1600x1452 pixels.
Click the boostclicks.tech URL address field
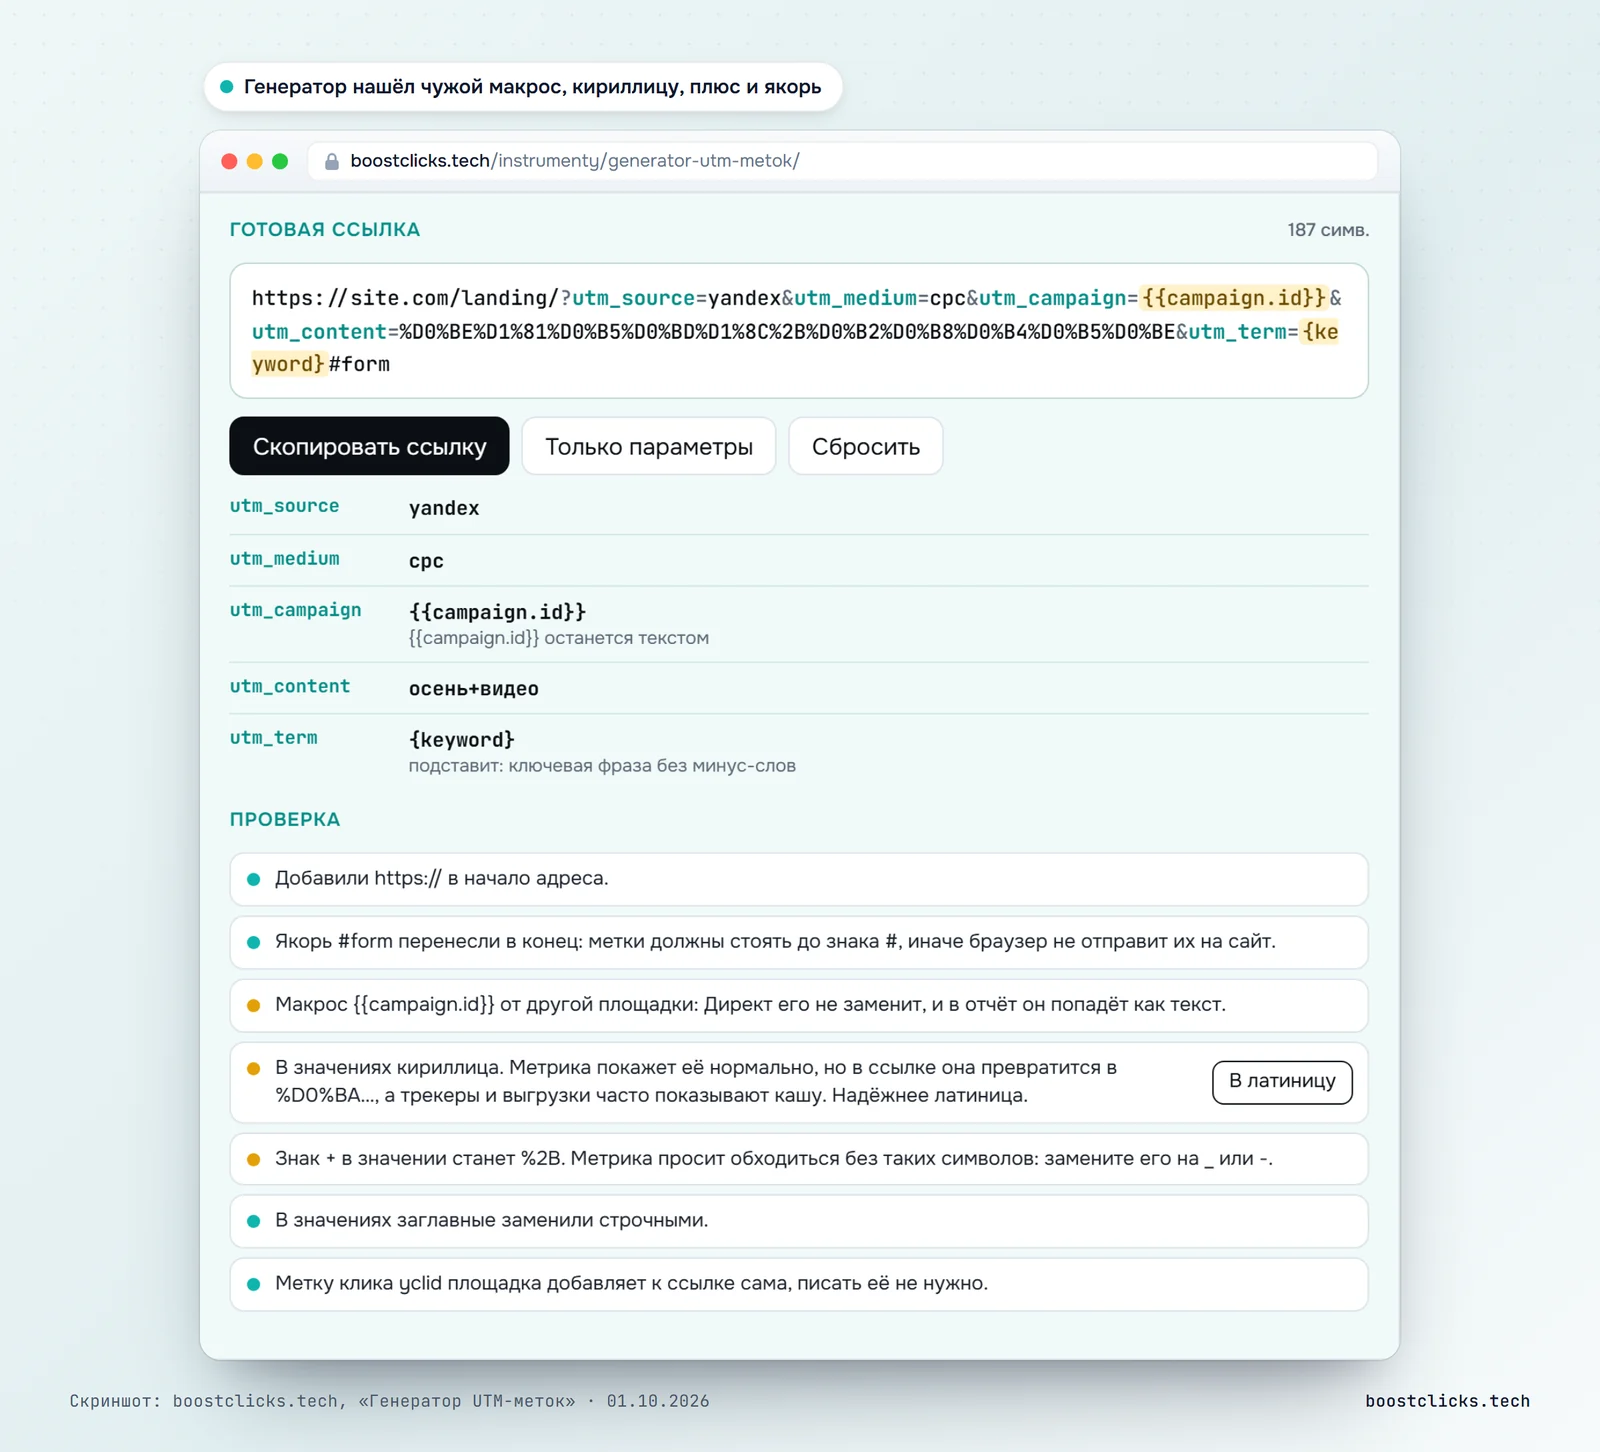coord(842,161)
